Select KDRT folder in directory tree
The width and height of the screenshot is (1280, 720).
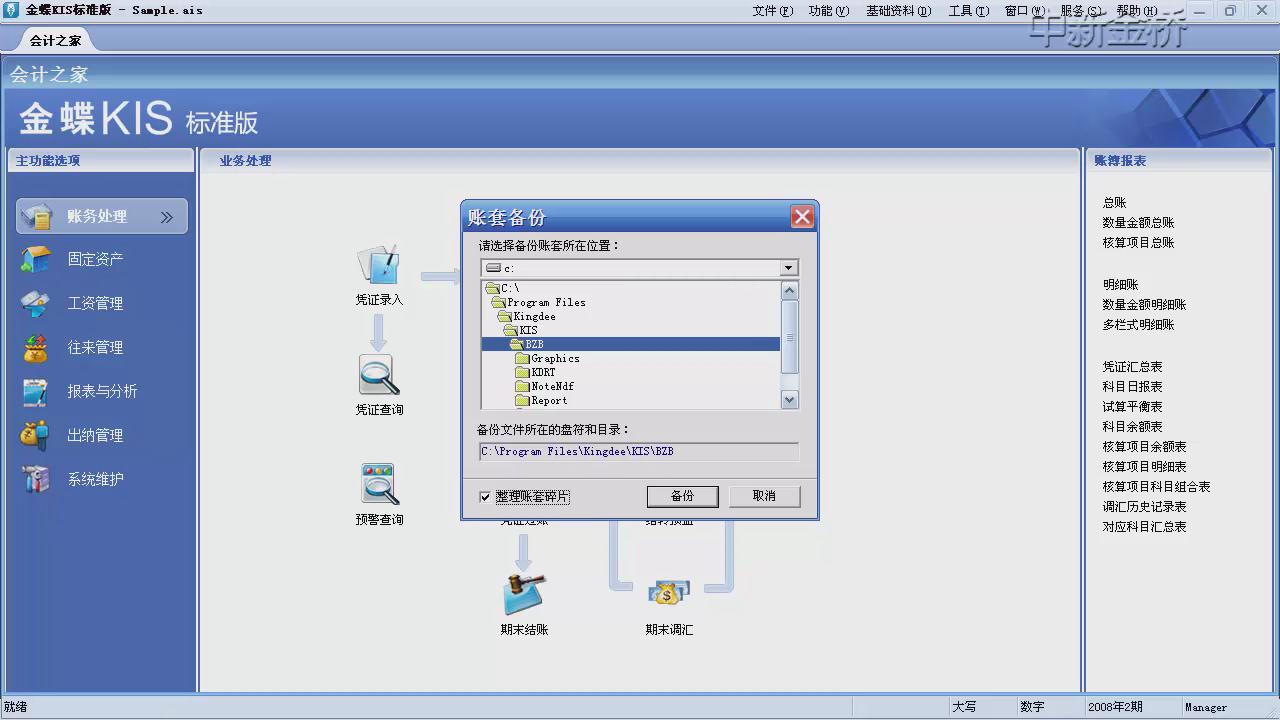(x=543, y=372)
